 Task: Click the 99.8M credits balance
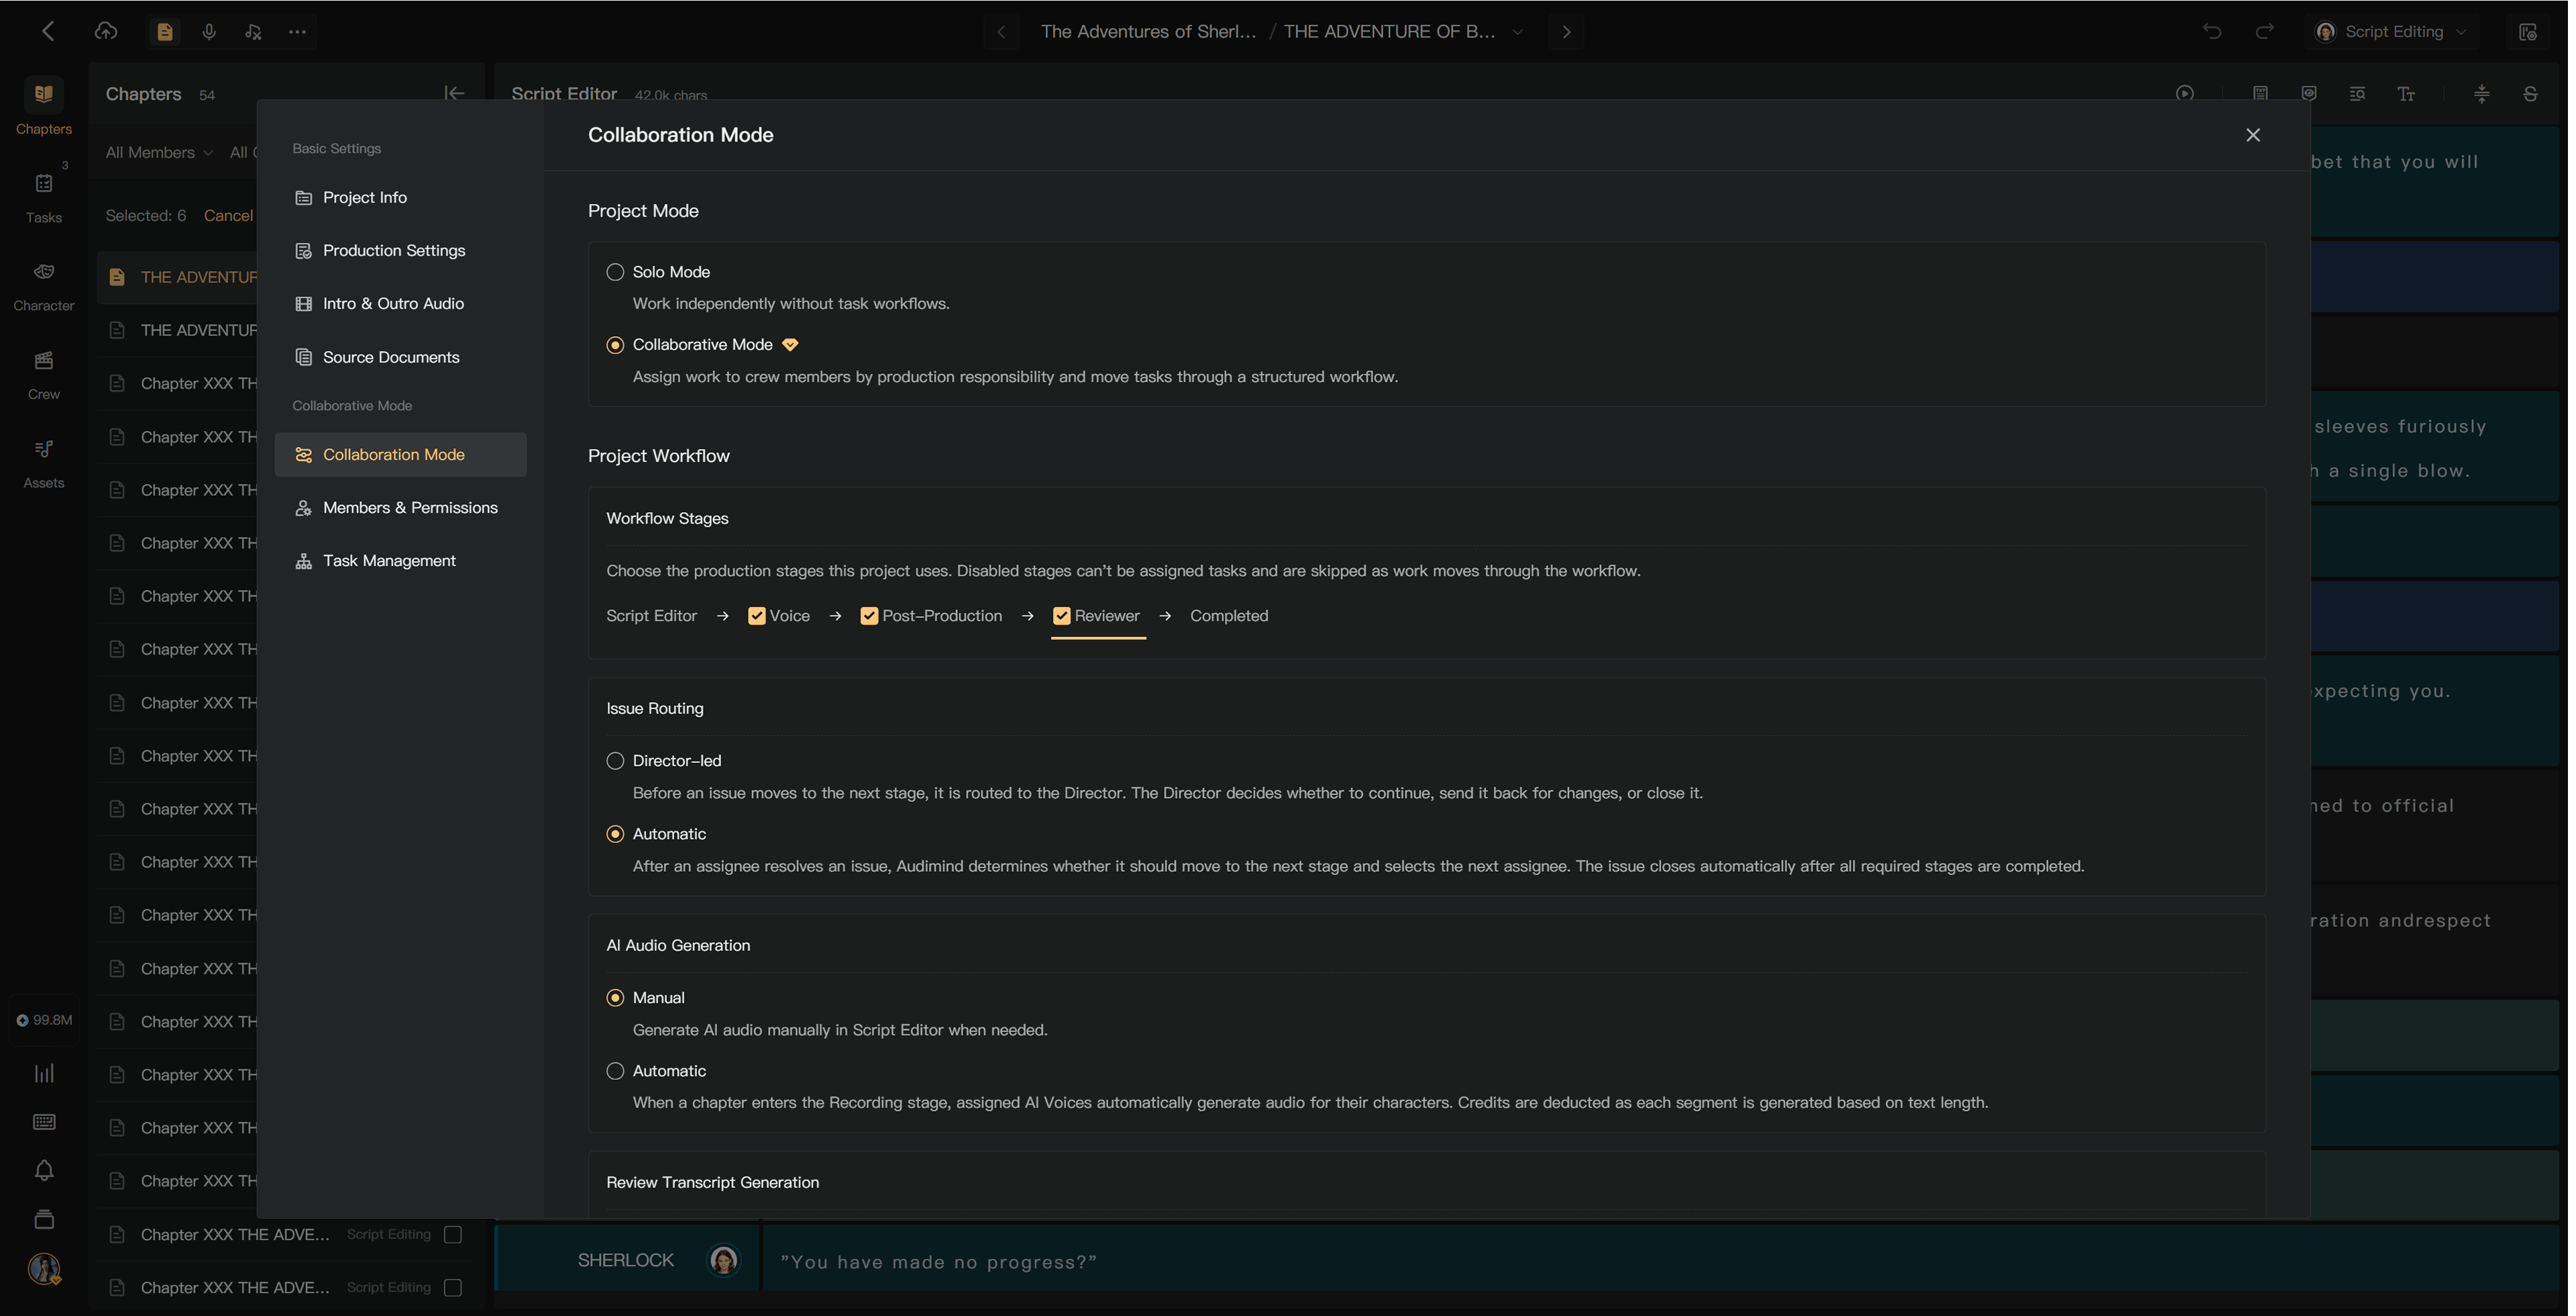point(44,1020)
